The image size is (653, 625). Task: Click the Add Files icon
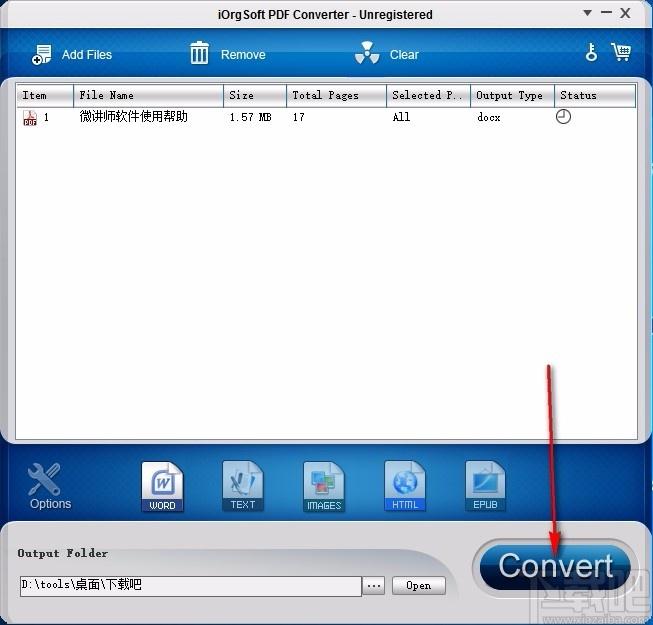coord(42,55)
